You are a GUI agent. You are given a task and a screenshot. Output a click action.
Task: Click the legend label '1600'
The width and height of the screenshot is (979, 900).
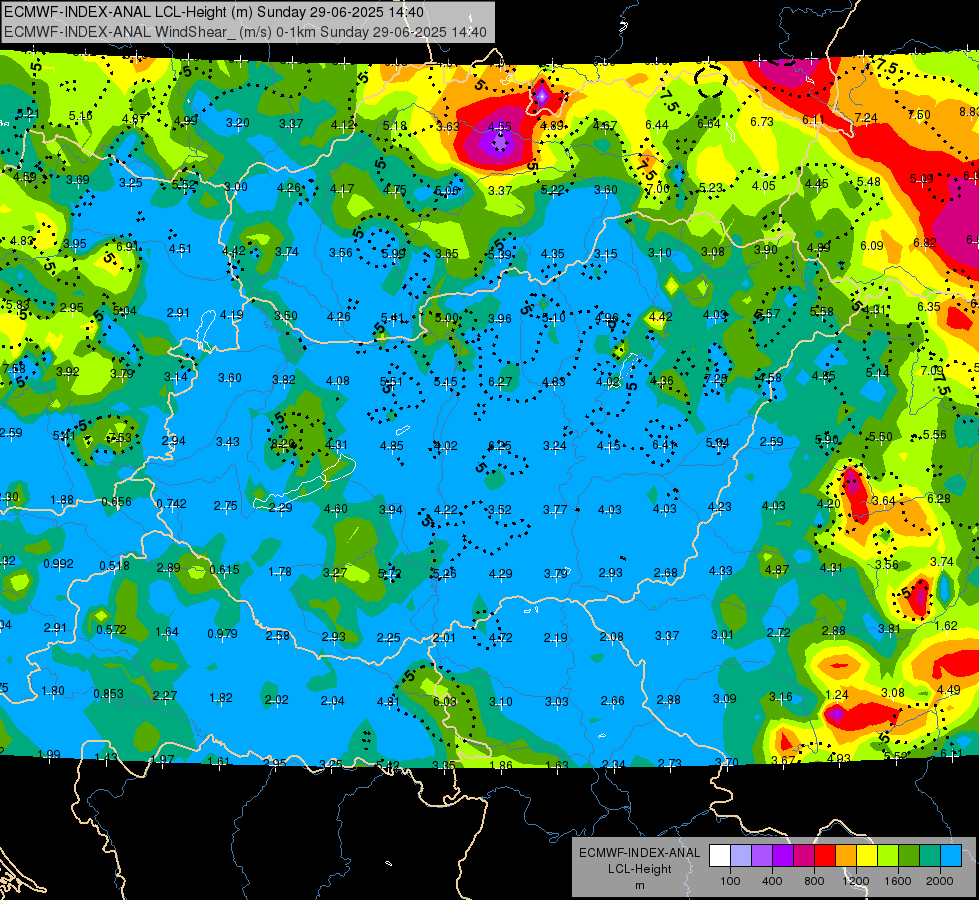898,881
